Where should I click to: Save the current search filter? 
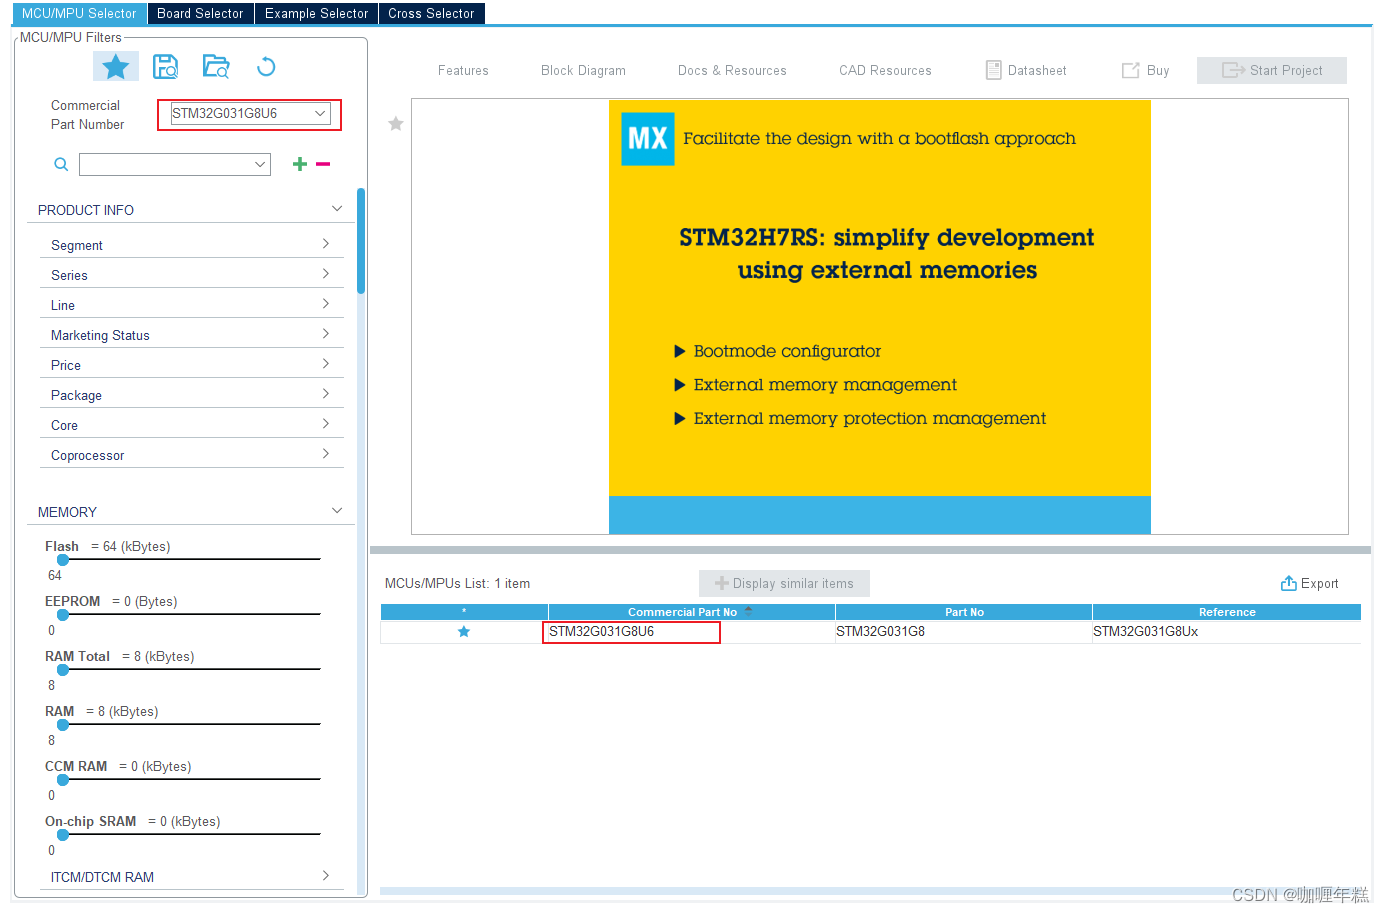165,67
